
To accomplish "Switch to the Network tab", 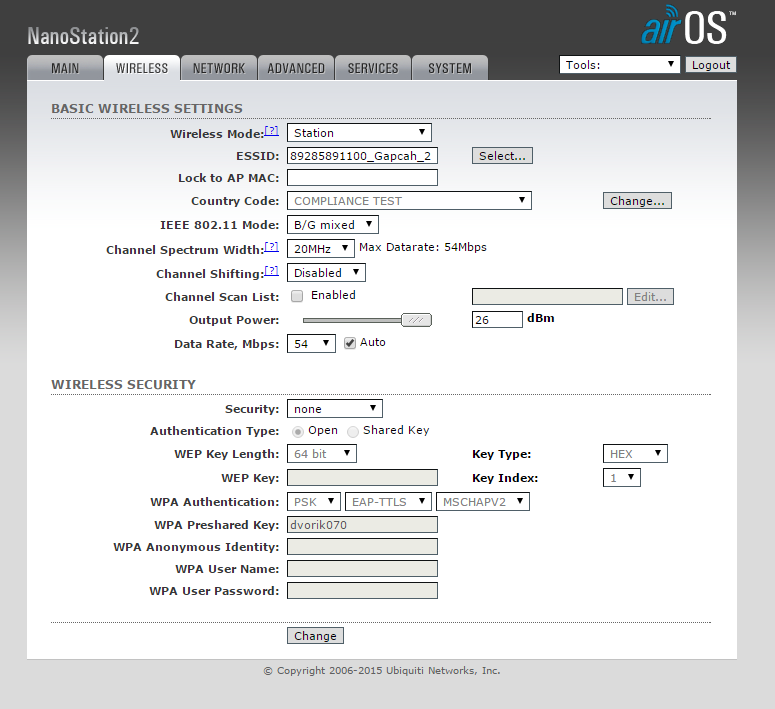I will point(218,68).
